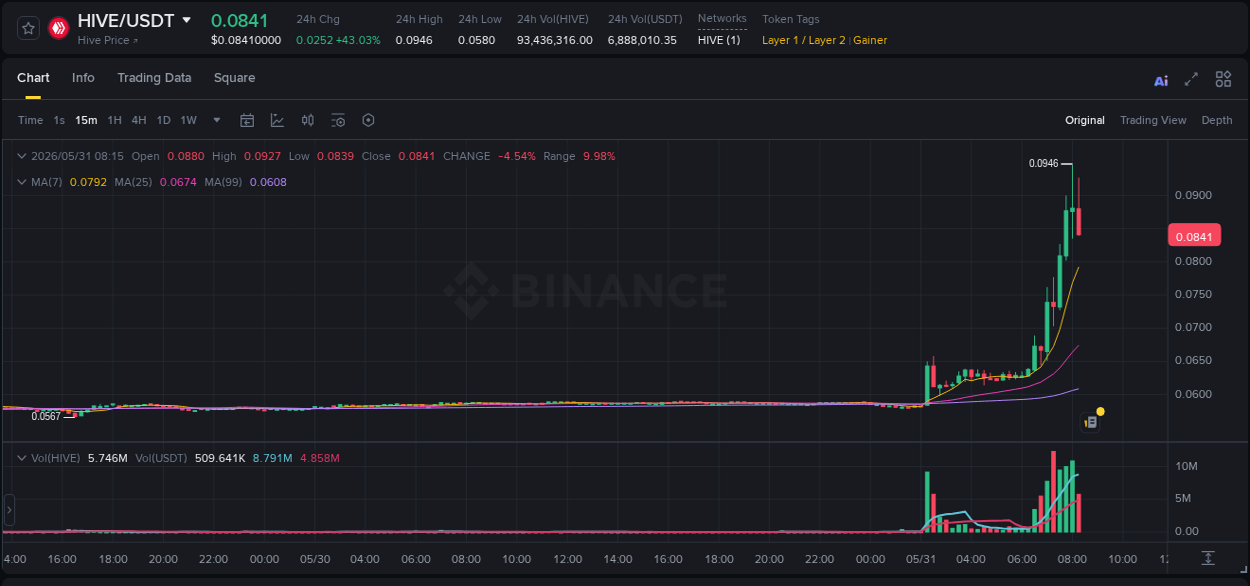This screenshot has width=1250, height=586.
Task: Switch to Trading View chart
Action: click(x=1153, y=120)
